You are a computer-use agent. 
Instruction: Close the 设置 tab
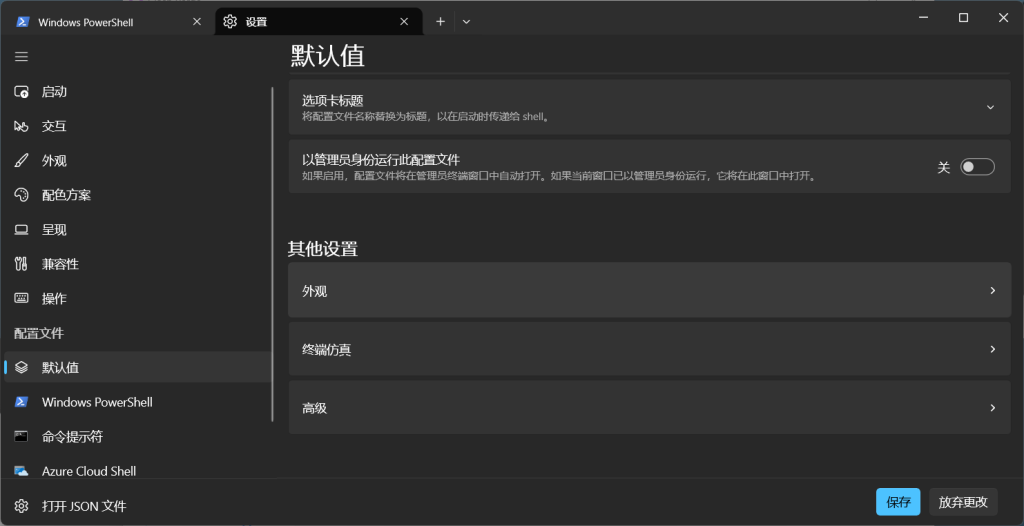(404, 22)
